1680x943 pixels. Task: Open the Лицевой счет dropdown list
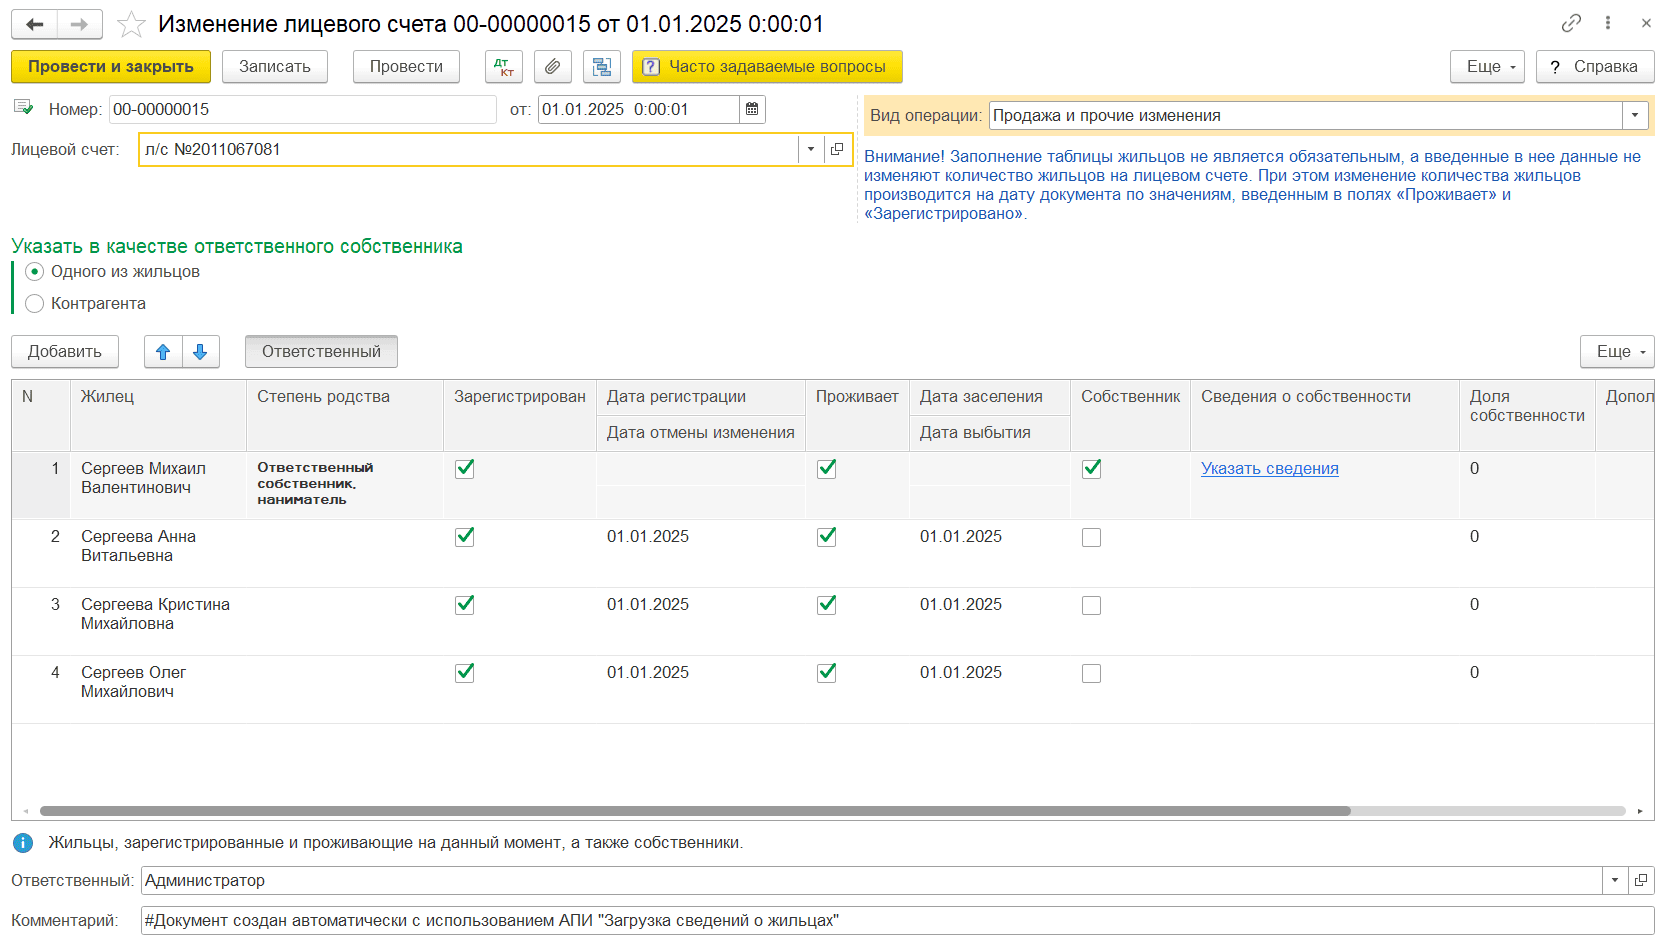[x=810, y=150]
